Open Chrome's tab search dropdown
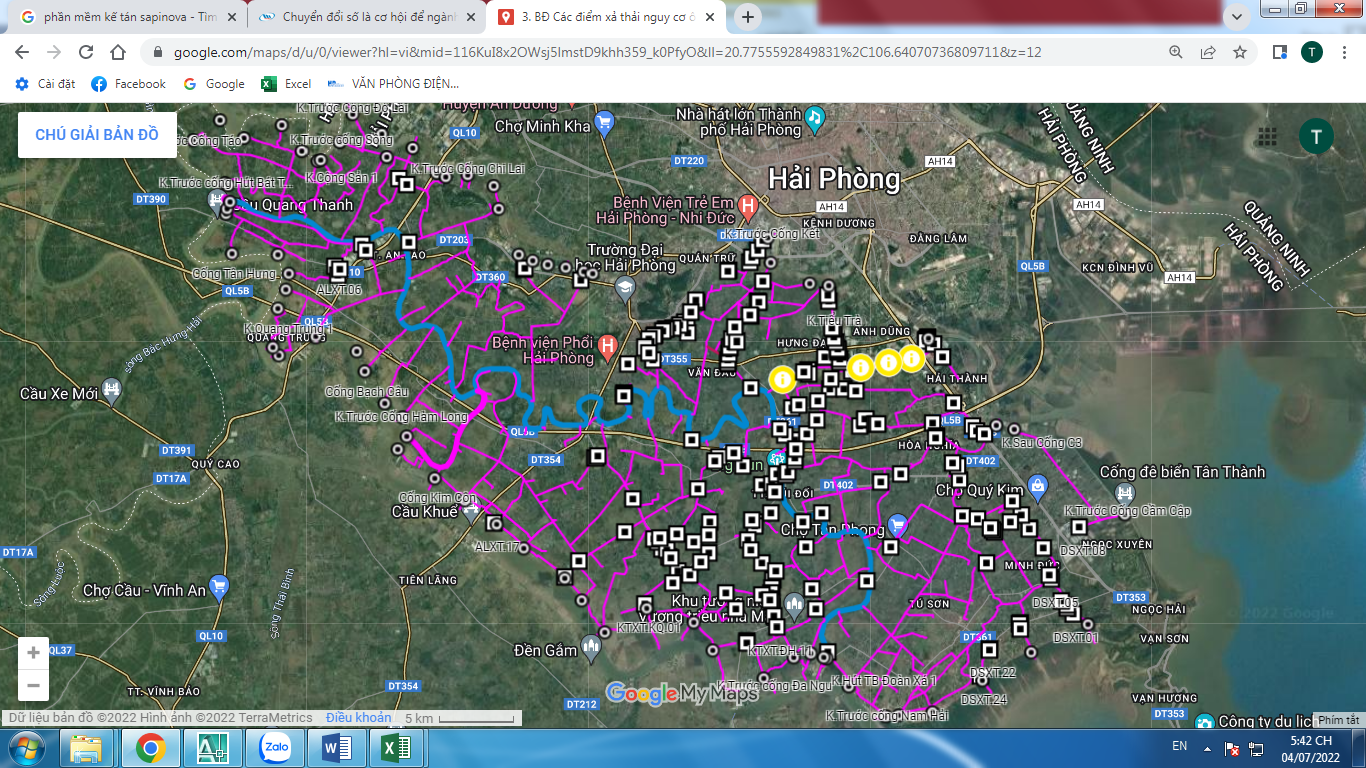Screen dimensions: 1366x768 click(1237, 17)
